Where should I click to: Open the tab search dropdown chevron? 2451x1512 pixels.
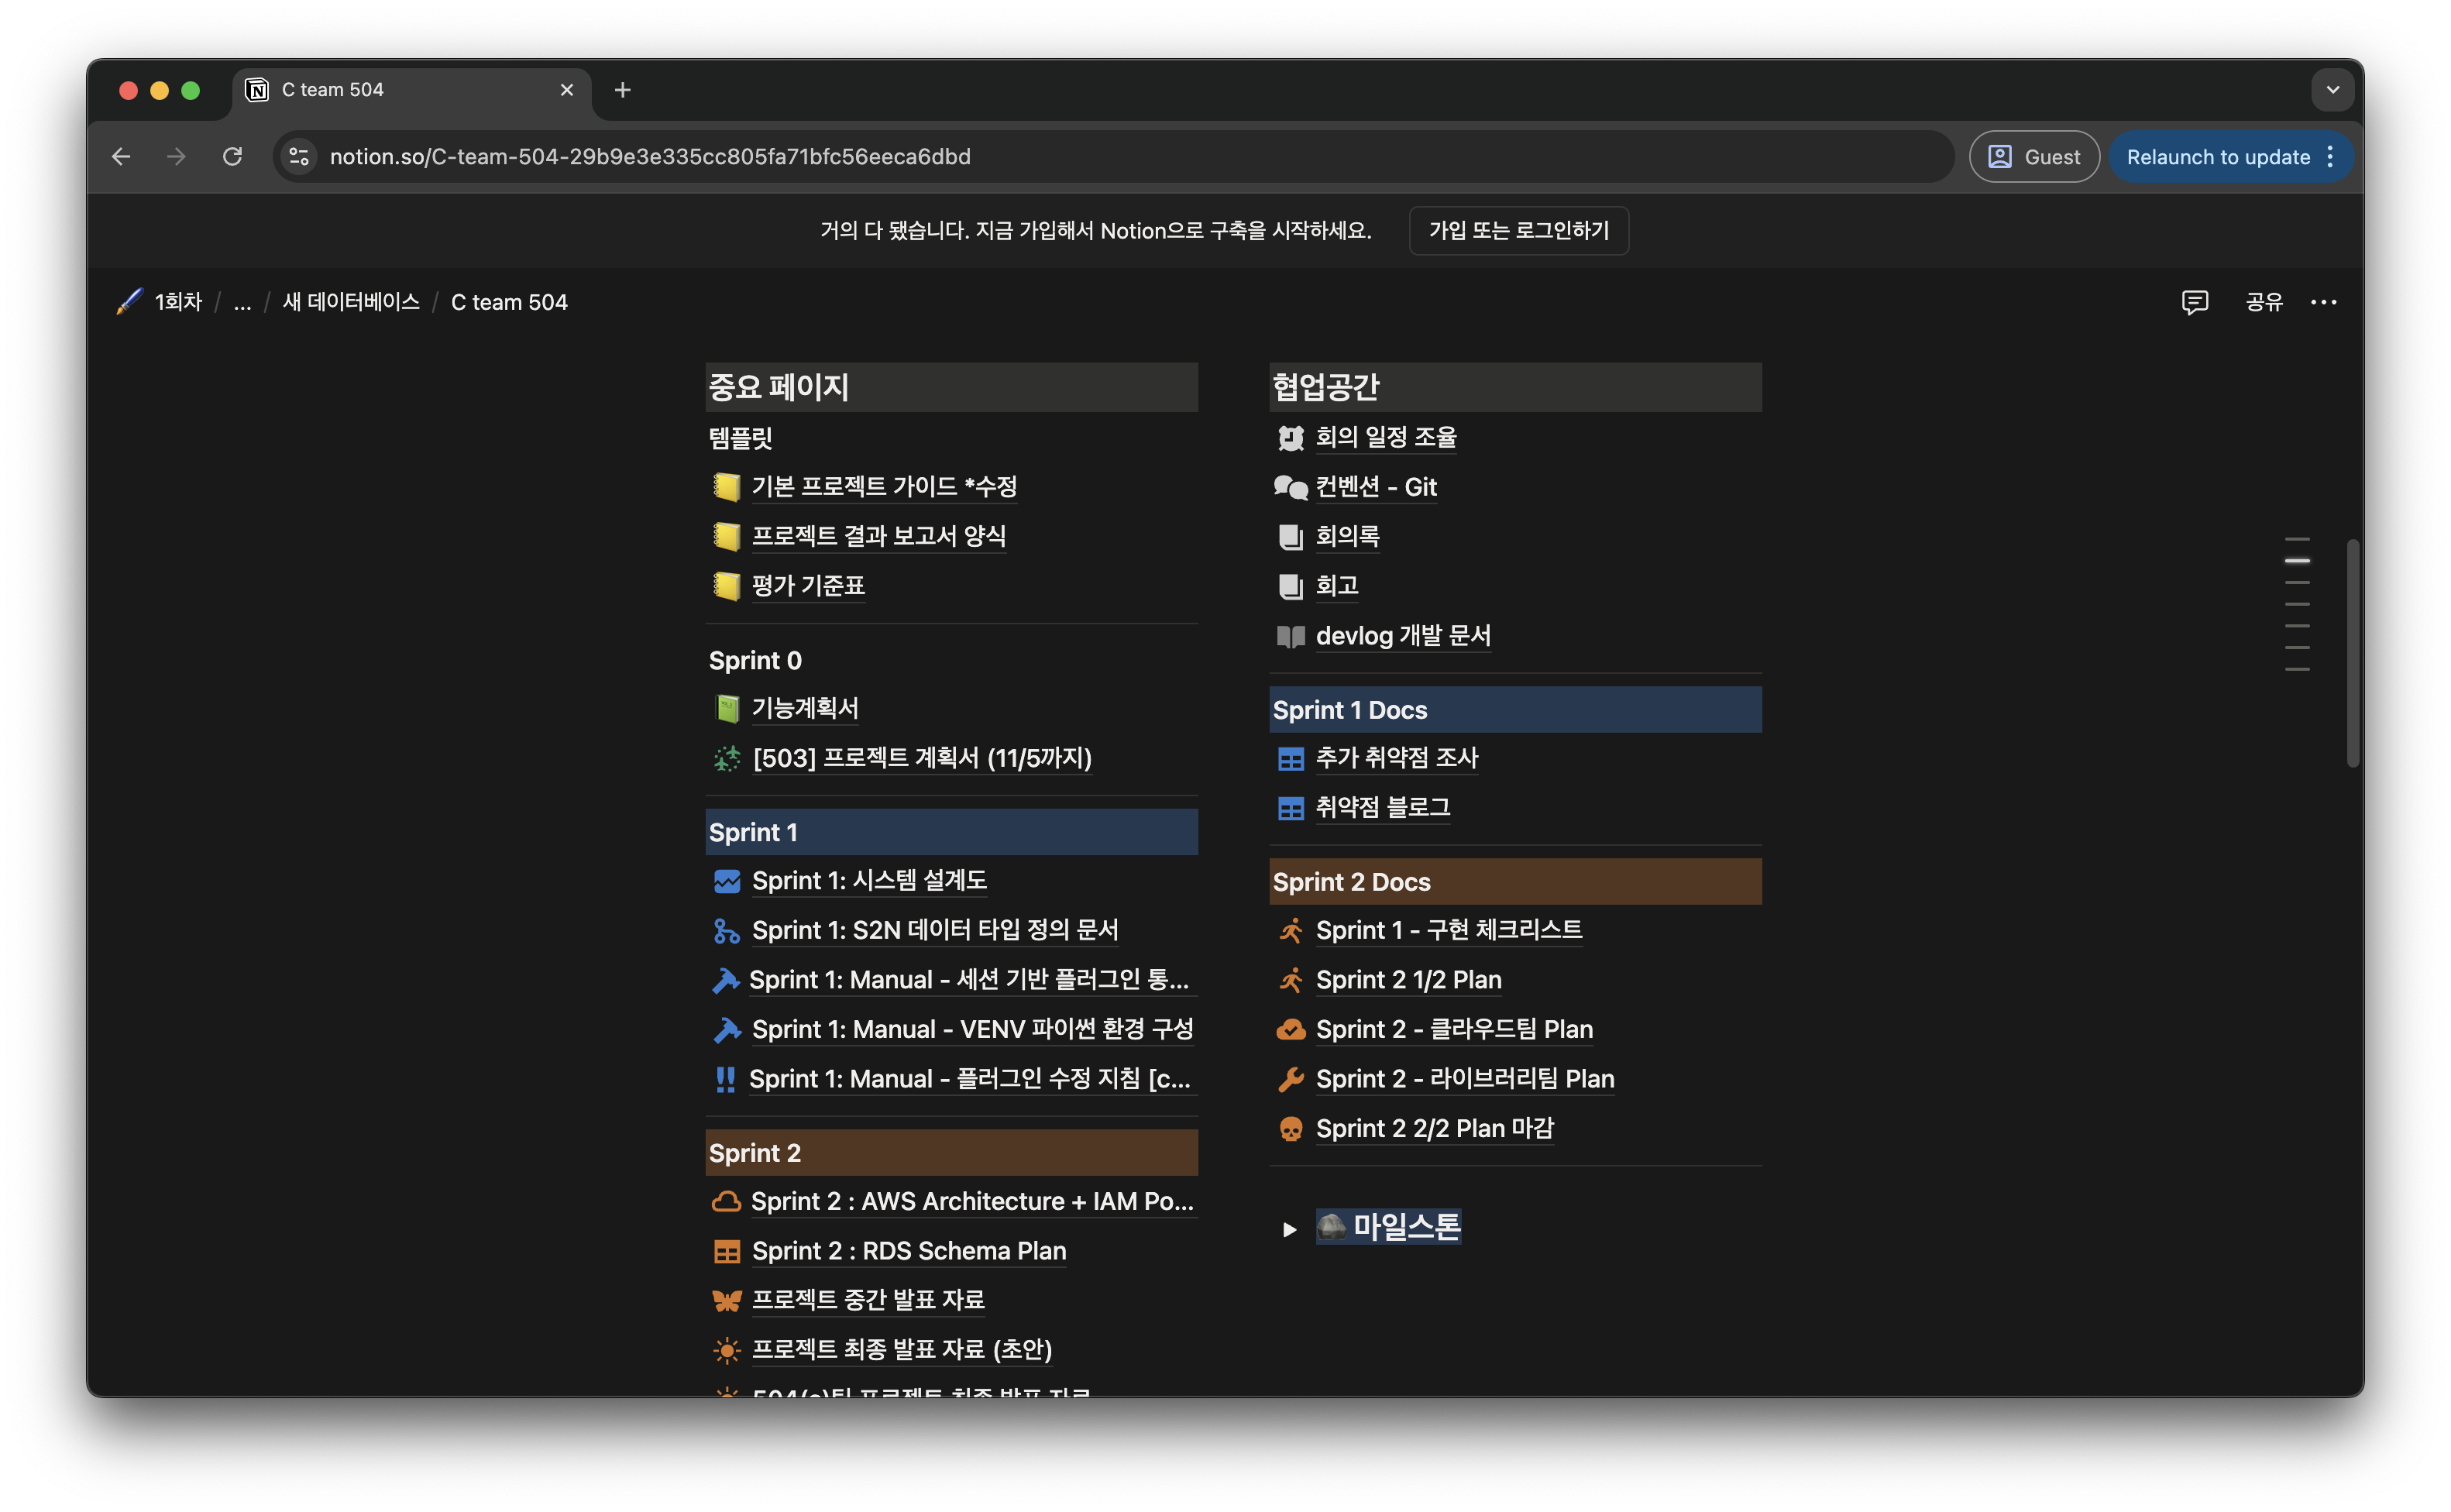2332,90
